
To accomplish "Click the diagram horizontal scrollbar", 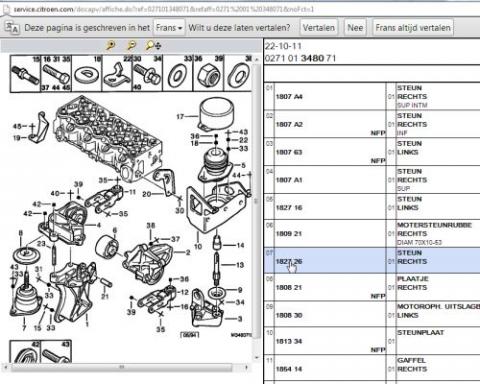I will click(x=122, y=367).
